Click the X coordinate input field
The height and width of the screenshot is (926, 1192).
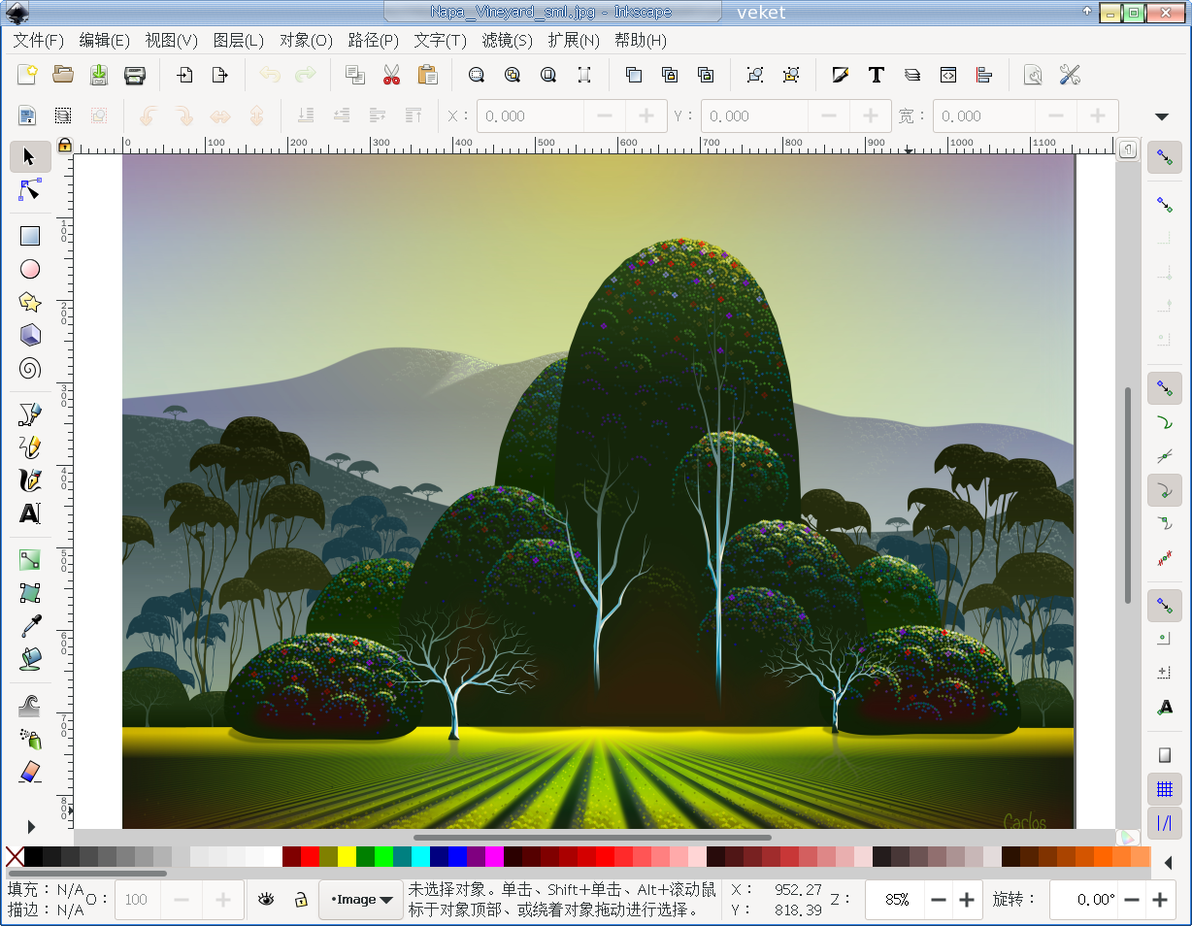coord(531,116)
